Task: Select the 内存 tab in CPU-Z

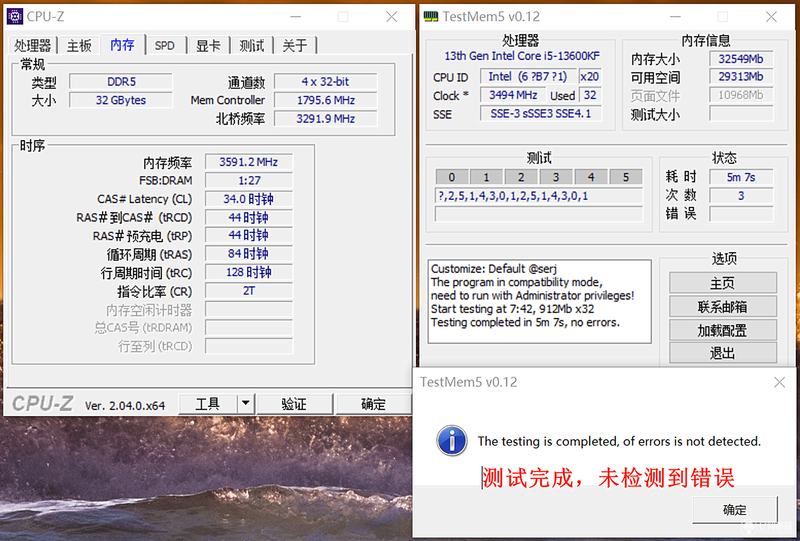Action: (x=122, y=44)
